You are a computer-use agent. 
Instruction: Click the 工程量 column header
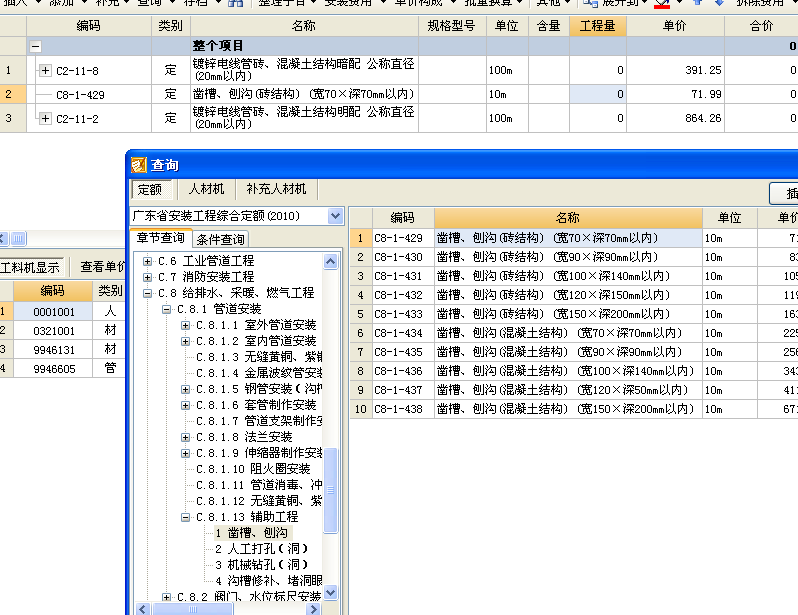pyautogui.click(x=597, y=26)
